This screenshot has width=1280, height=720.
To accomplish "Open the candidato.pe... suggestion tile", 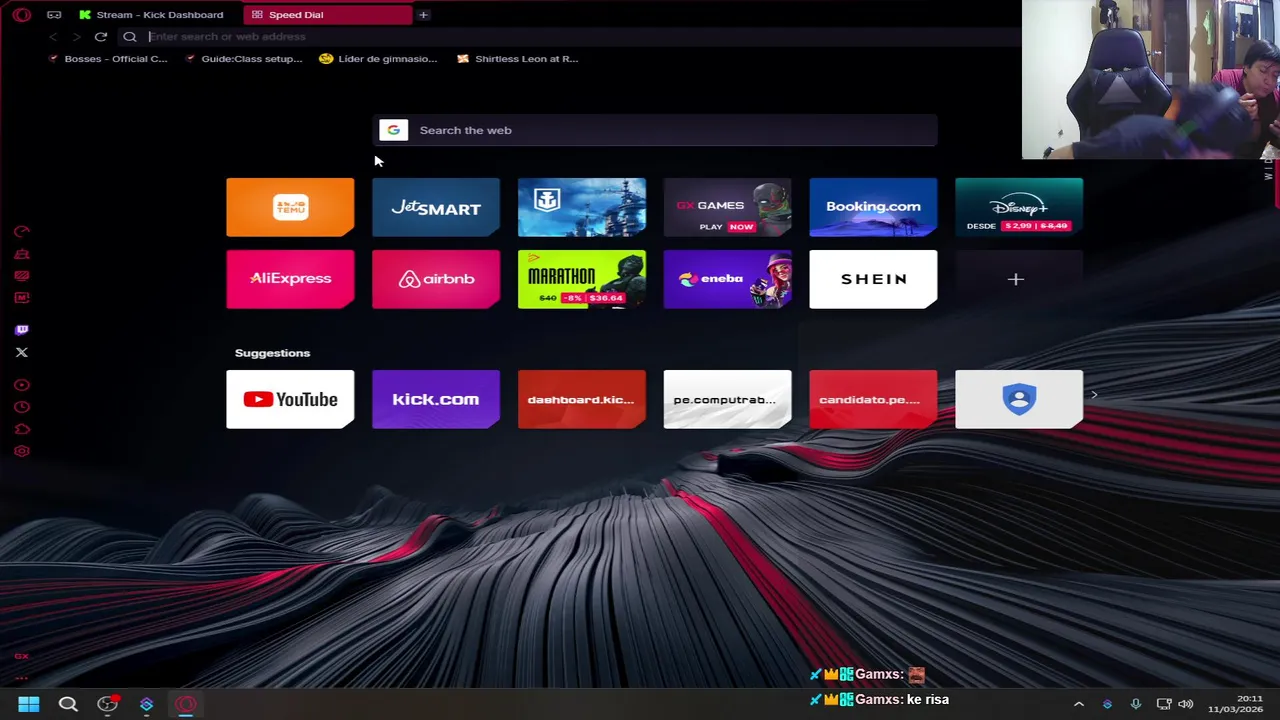I will [873, 399].
